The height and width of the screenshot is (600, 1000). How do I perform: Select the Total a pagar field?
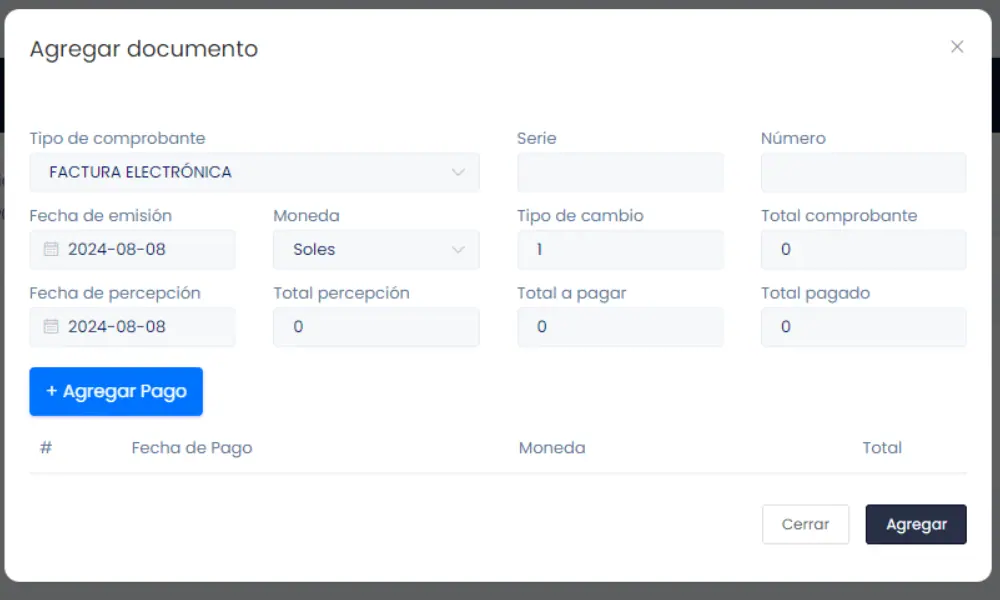pyautogui.click(x=620, y=326)
